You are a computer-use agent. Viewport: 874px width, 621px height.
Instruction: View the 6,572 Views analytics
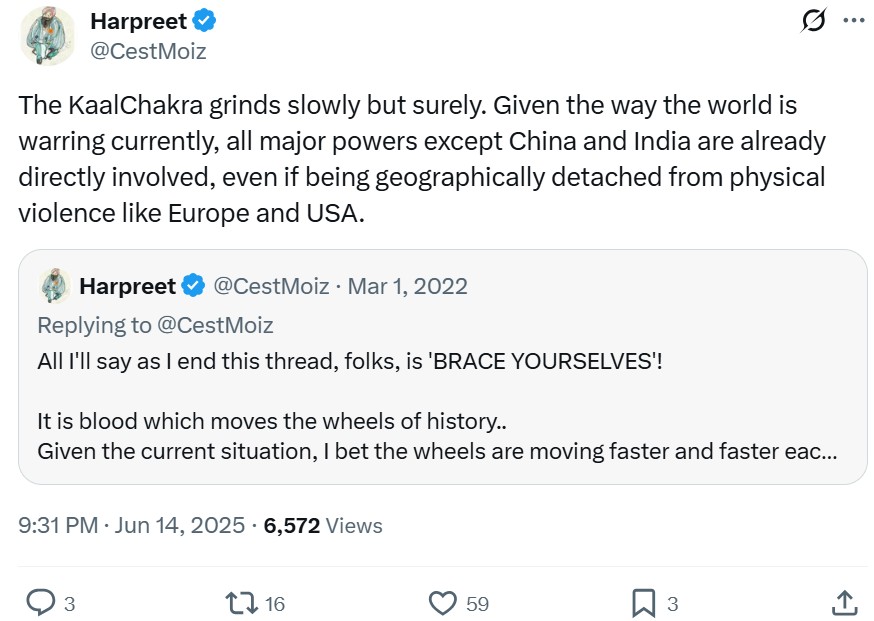[x=323, y=525]
